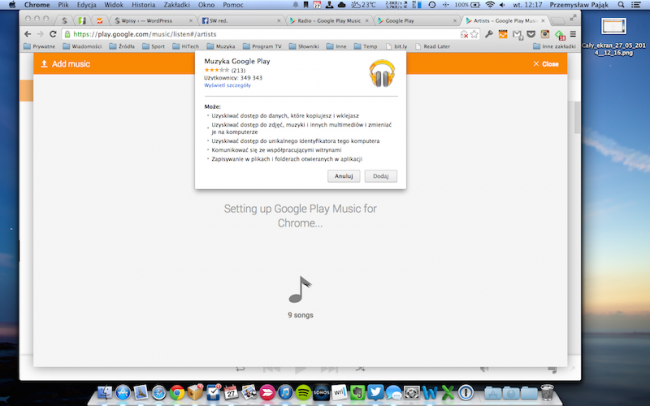Click the Google Play Music headphones icon
650x406 pixels.
(x=382, y=74)
